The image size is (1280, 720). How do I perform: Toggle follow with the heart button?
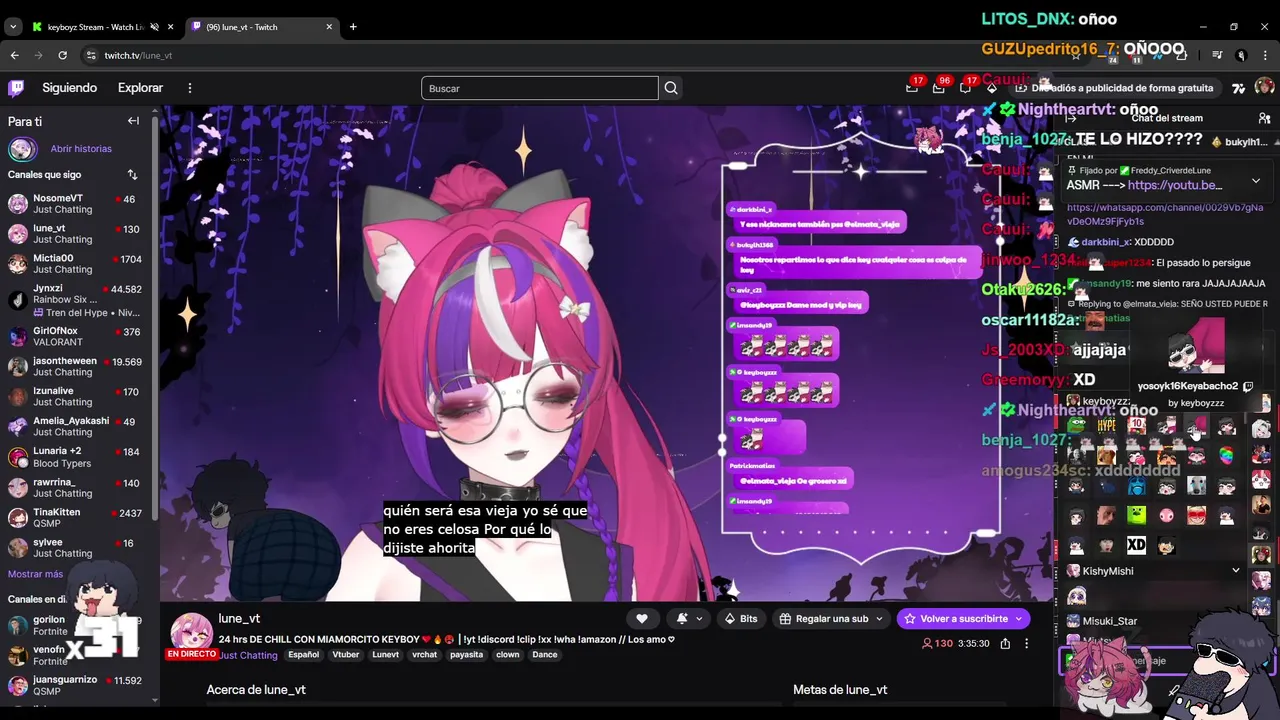coord(642,619)
